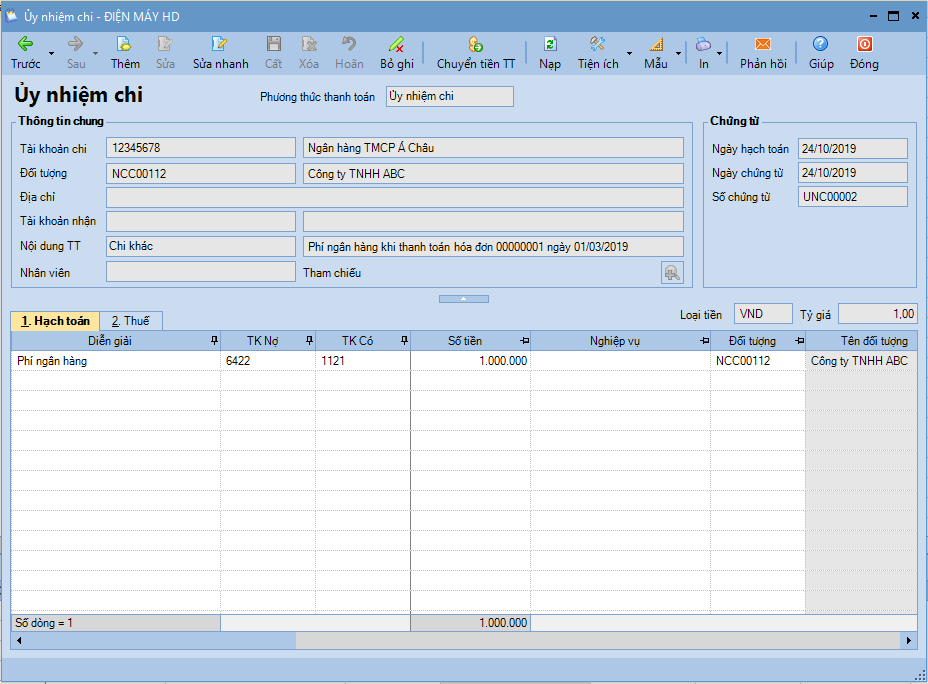Print the voucher with In icon
The height and width of the screenshot is (684, 928).
(703, 44)
